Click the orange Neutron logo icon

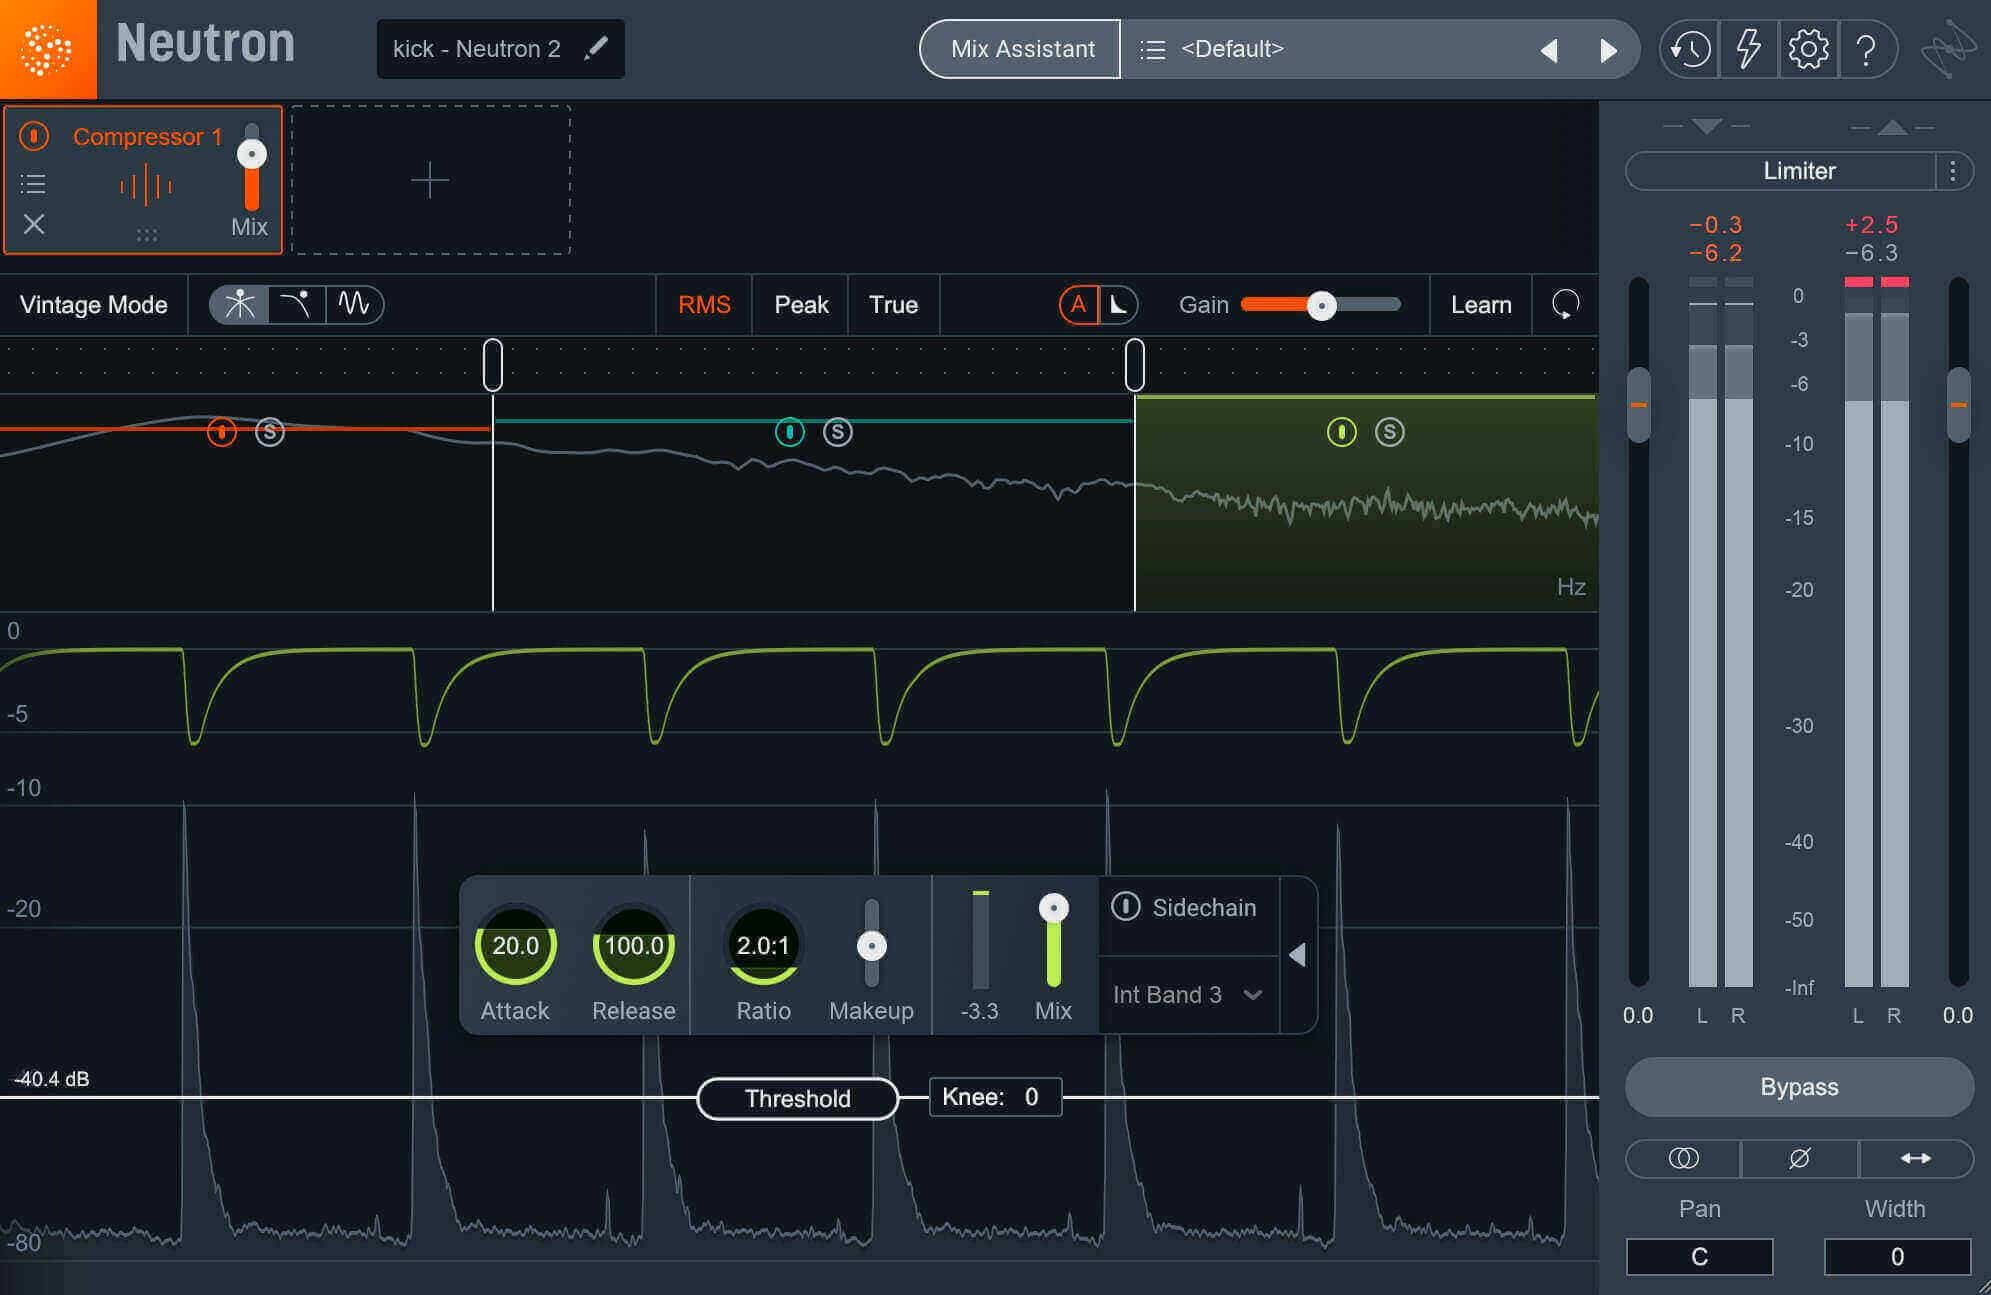tap(47, 49)
